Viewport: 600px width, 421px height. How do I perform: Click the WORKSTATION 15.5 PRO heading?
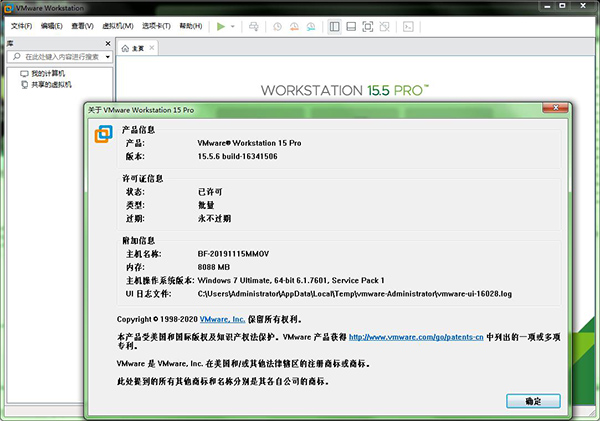click(x=345, y=91)
